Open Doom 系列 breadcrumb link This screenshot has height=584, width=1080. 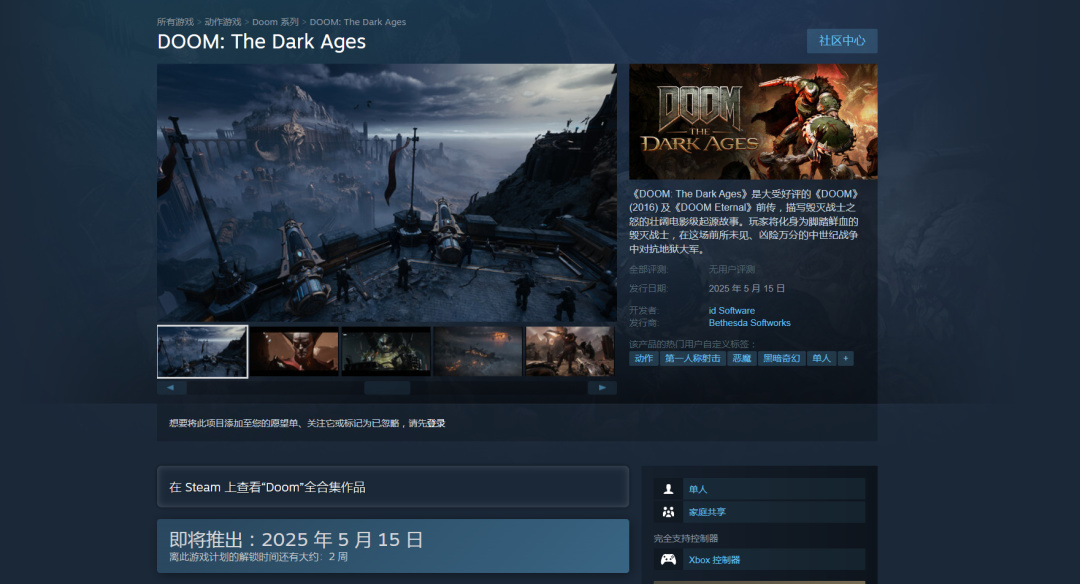pos(275,22)
